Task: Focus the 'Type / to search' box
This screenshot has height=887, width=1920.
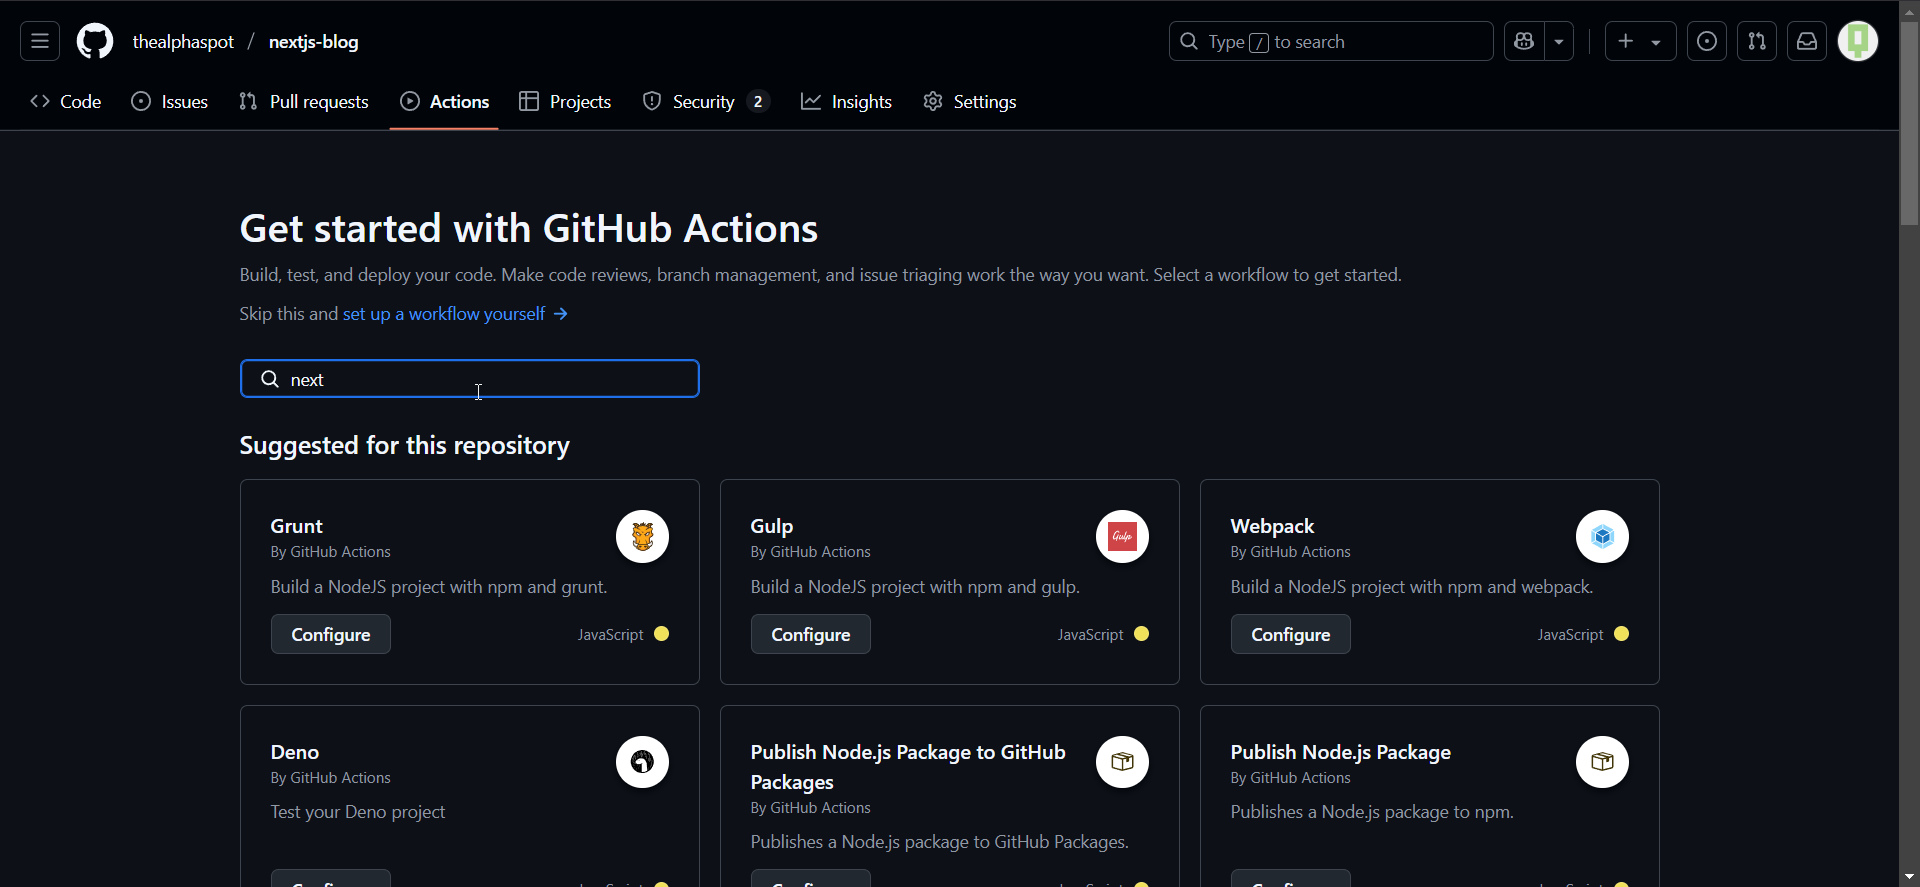Action: (x=1331, y=41)
